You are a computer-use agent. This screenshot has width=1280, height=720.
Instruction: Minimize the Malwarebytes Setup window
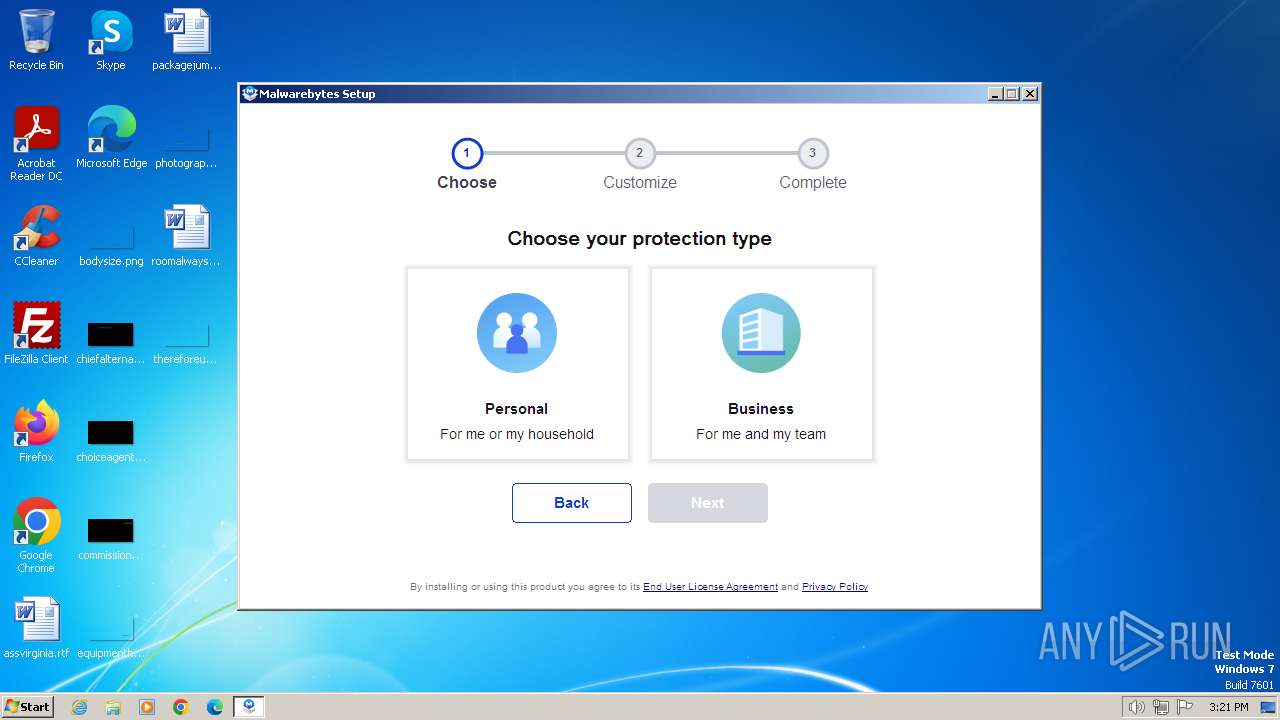pyautogui.click(x=995, y=94)
